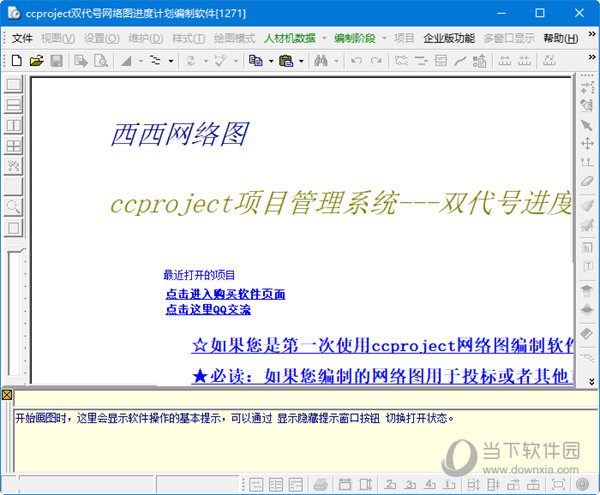Open dropdown arrow next to Paste icon
Viewport: 600px width, 495px height.
point(301,61)
